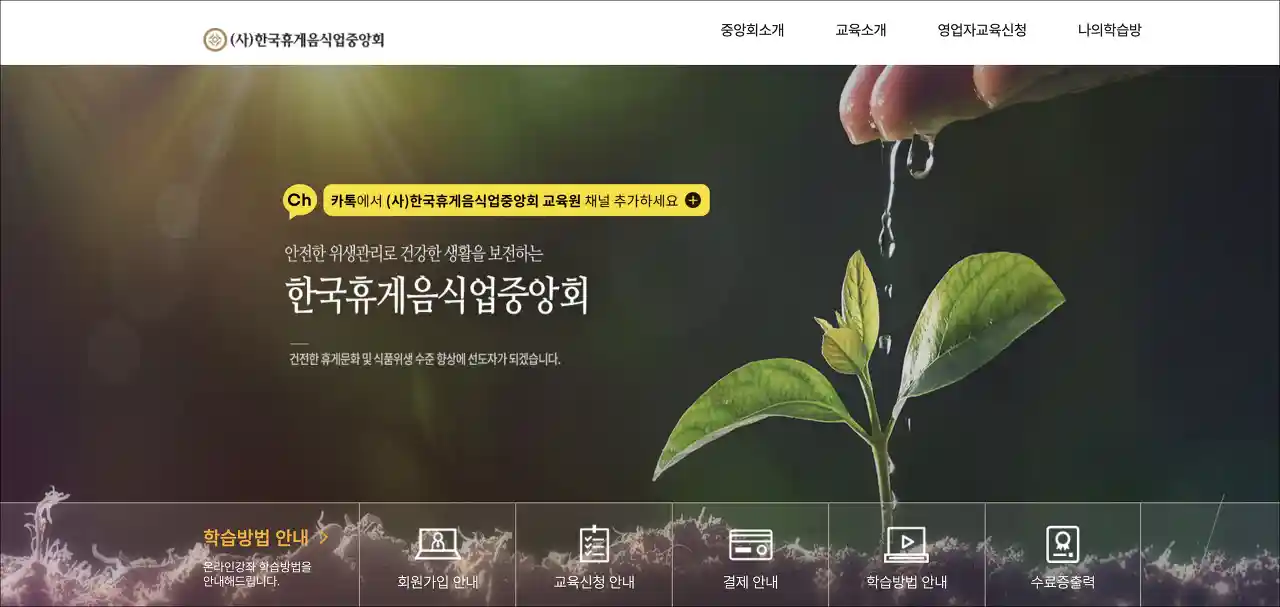Click the 안전한 위생관리로 건강한 생활을 보전하는 text

pos(414,253)
